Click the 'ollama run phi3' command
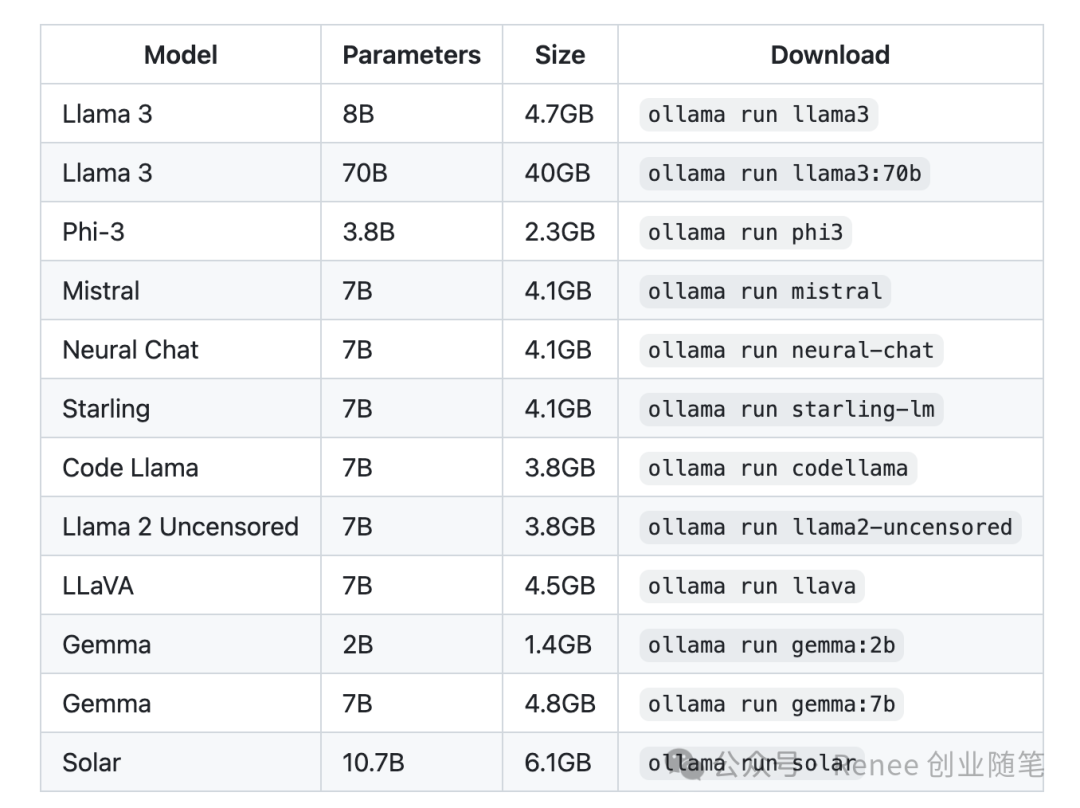Image resolution: width=1080 pixels, height=808 pixels. (x=745, y=232)
